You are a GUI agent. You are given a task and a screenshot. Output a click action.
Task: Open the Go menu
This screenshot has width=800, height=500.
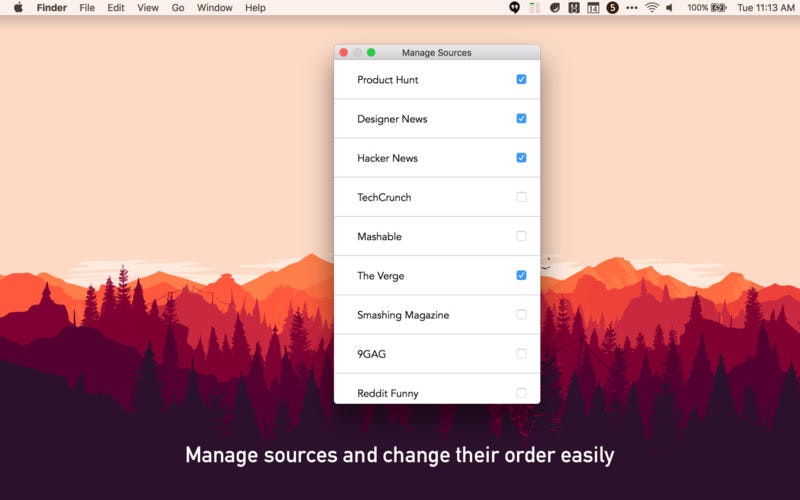178,8
